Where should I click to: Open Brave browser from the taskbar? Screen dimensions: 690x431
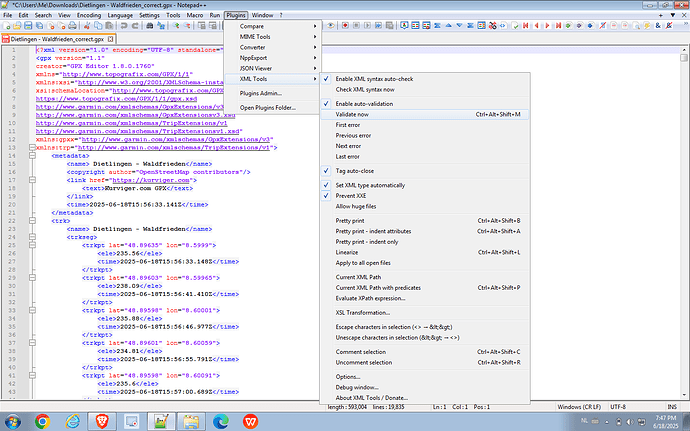tap(102, 421)
